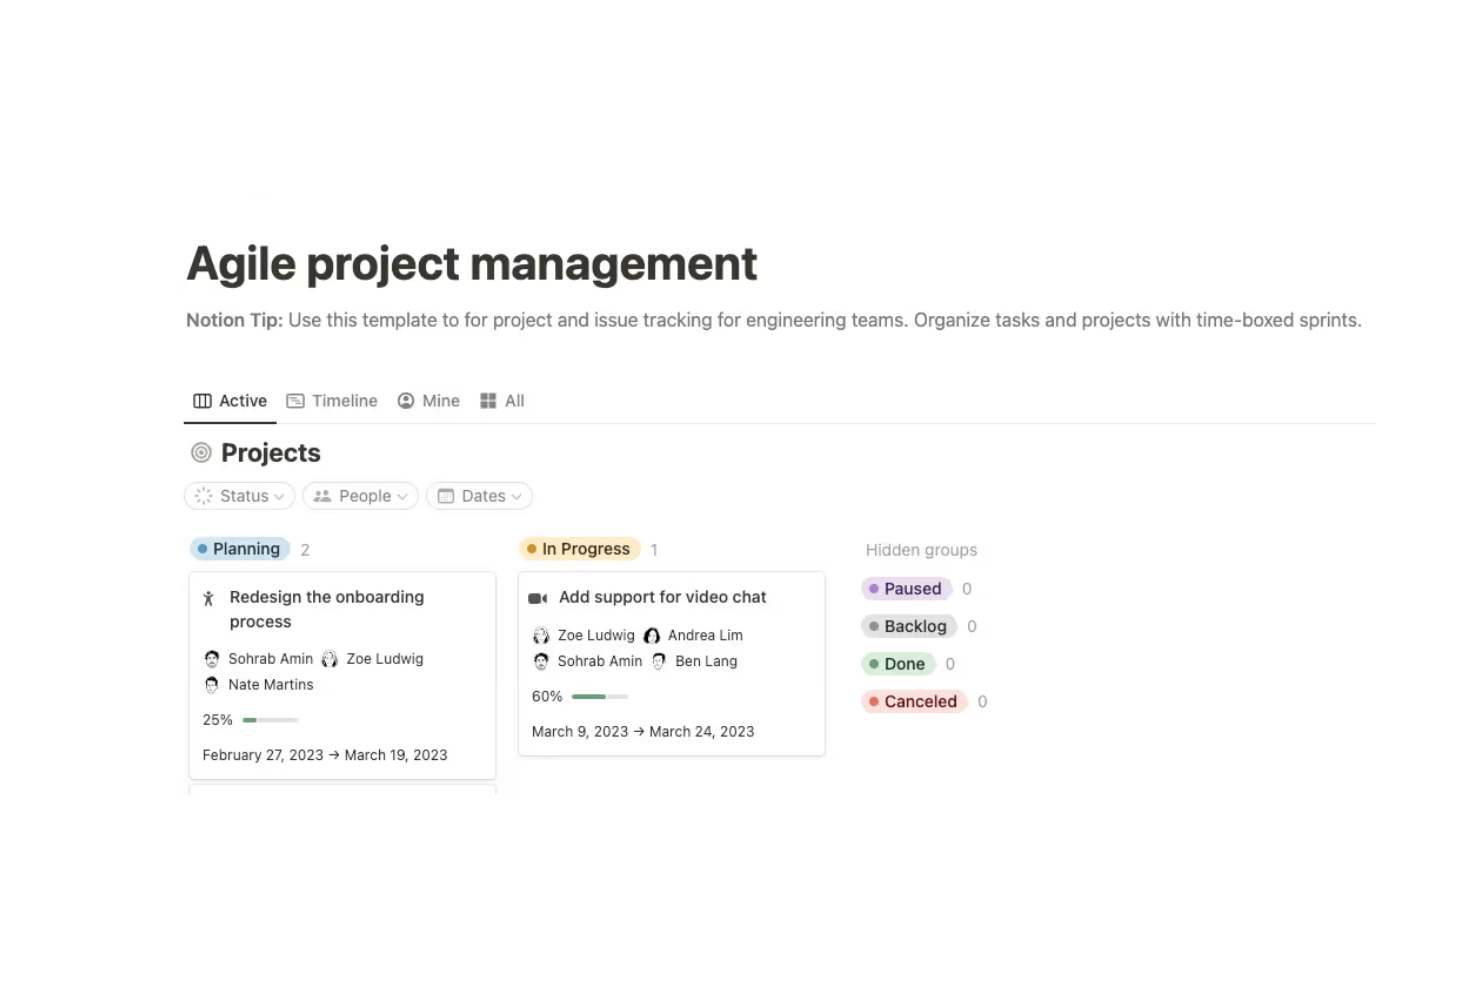Click Sohrab Amin's avatar on the onboarding card

pyautogui.click(x=211, y=658)
